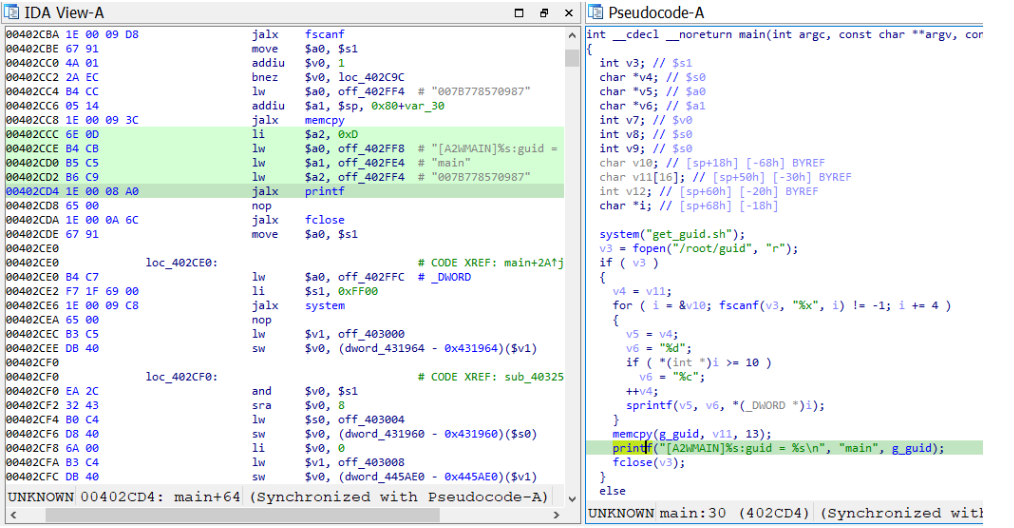Click memcpy call target at 00402CC8

tap(325, 120)
